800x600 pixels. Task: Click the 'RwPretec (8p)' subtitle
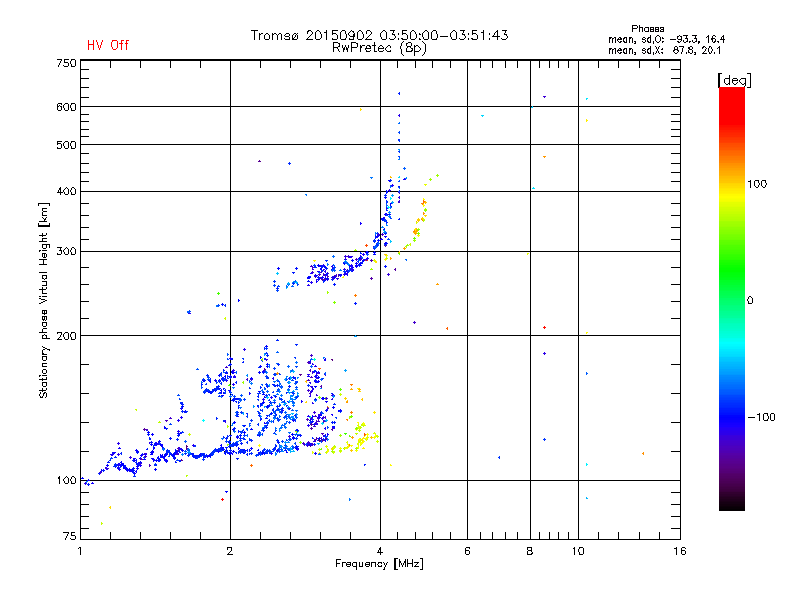tap(379, 48)
